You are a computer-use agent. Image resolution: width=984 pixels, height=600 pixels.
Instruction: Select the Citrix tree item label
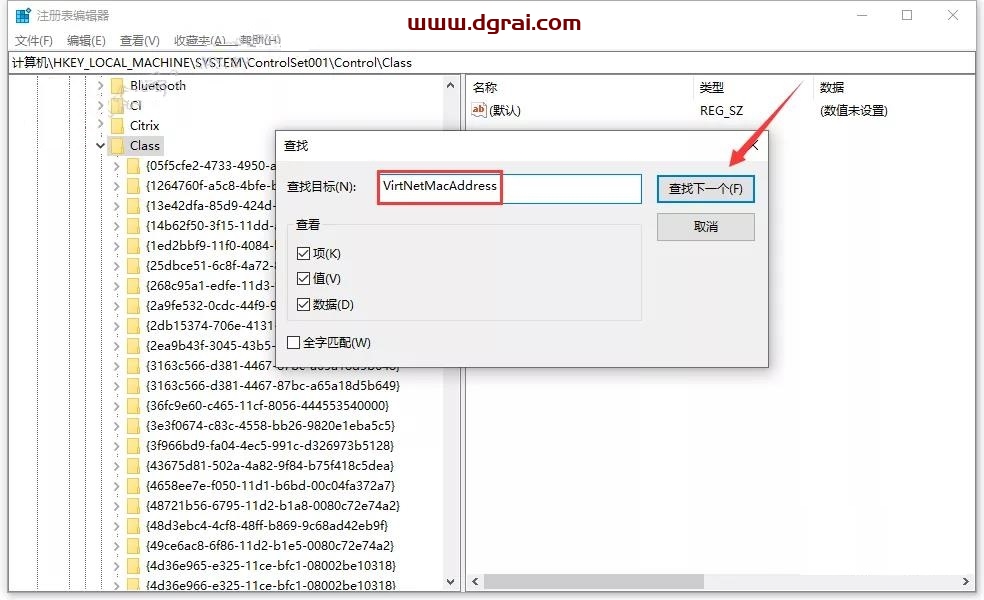(144, 126)
